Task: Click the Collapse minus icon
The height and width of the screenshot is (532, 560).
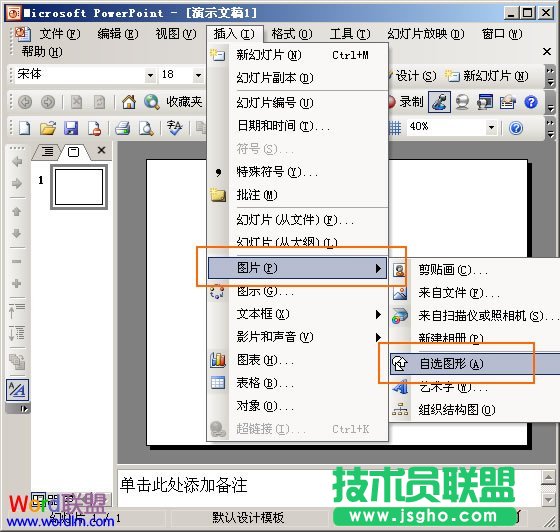Action: click(16, 261)
